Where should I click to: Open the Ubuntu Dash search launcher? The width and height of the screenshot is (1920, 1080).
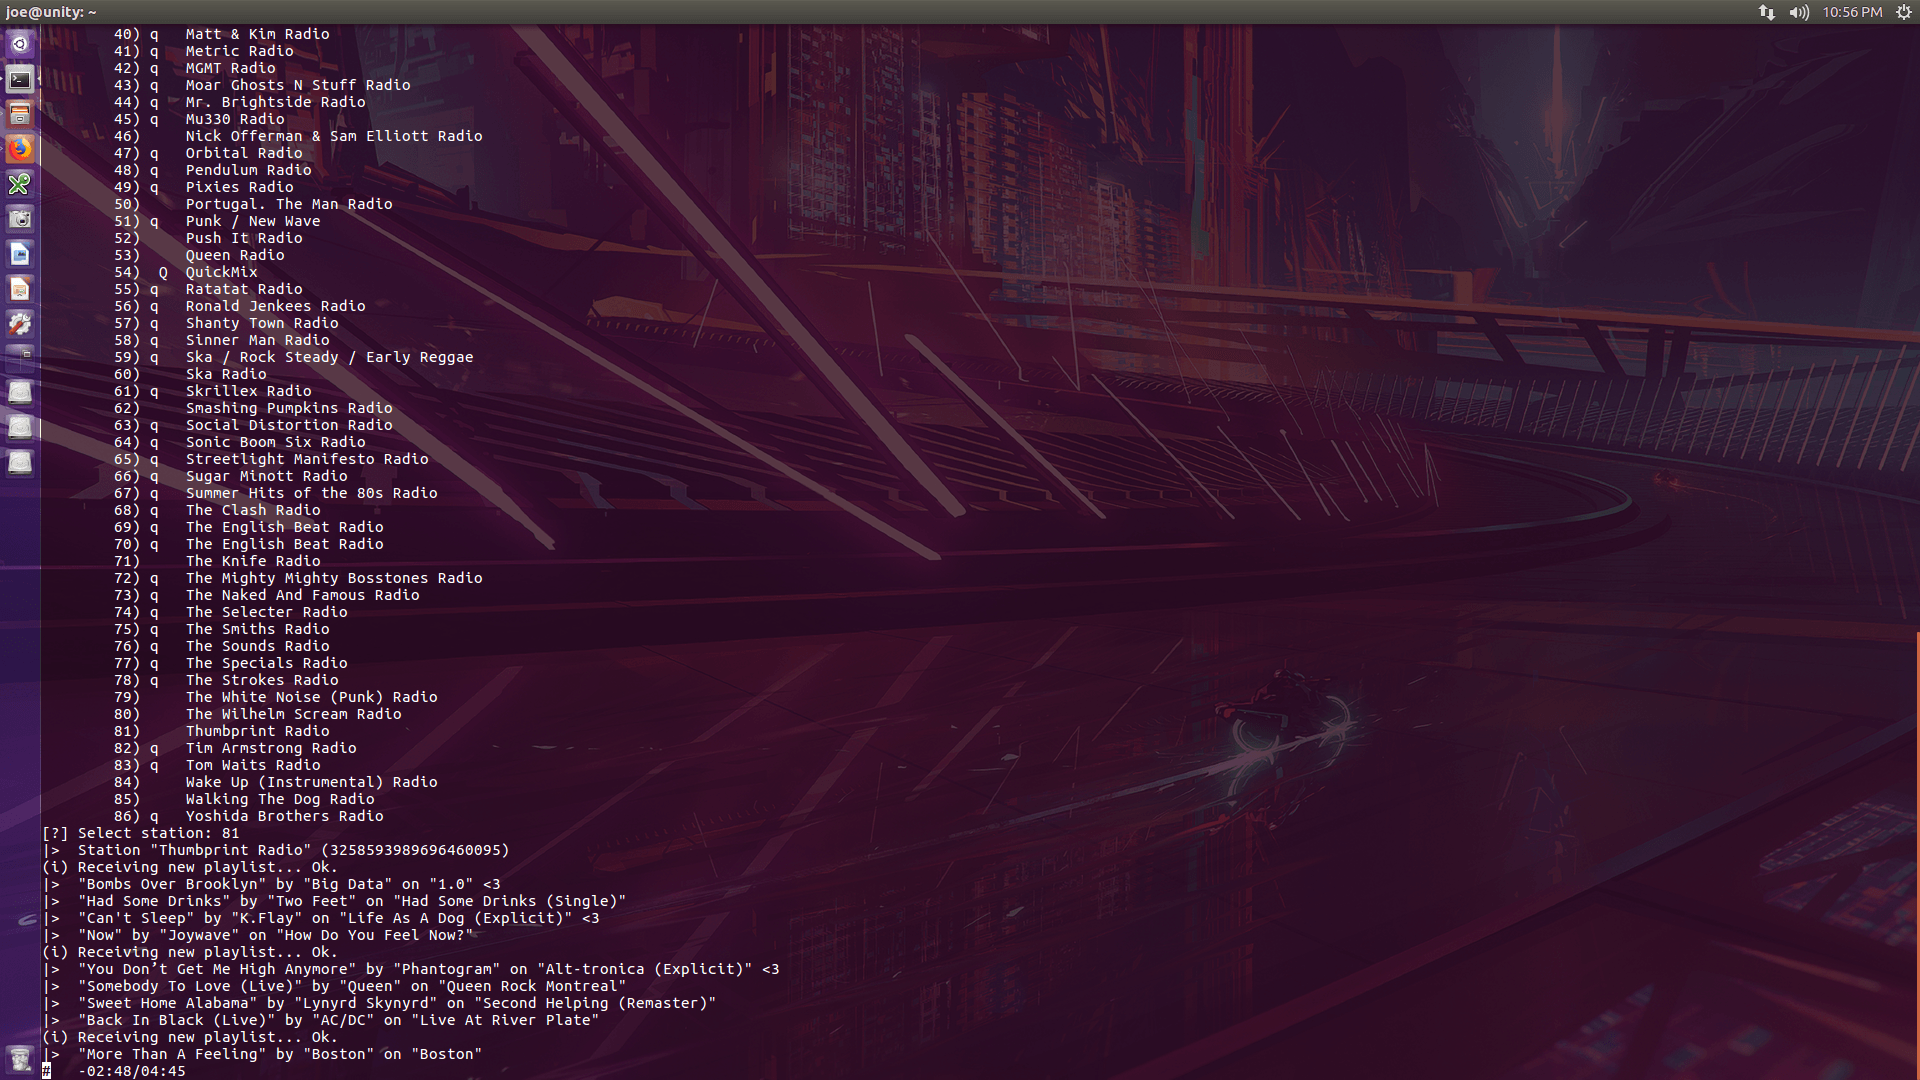coord(20,44)
